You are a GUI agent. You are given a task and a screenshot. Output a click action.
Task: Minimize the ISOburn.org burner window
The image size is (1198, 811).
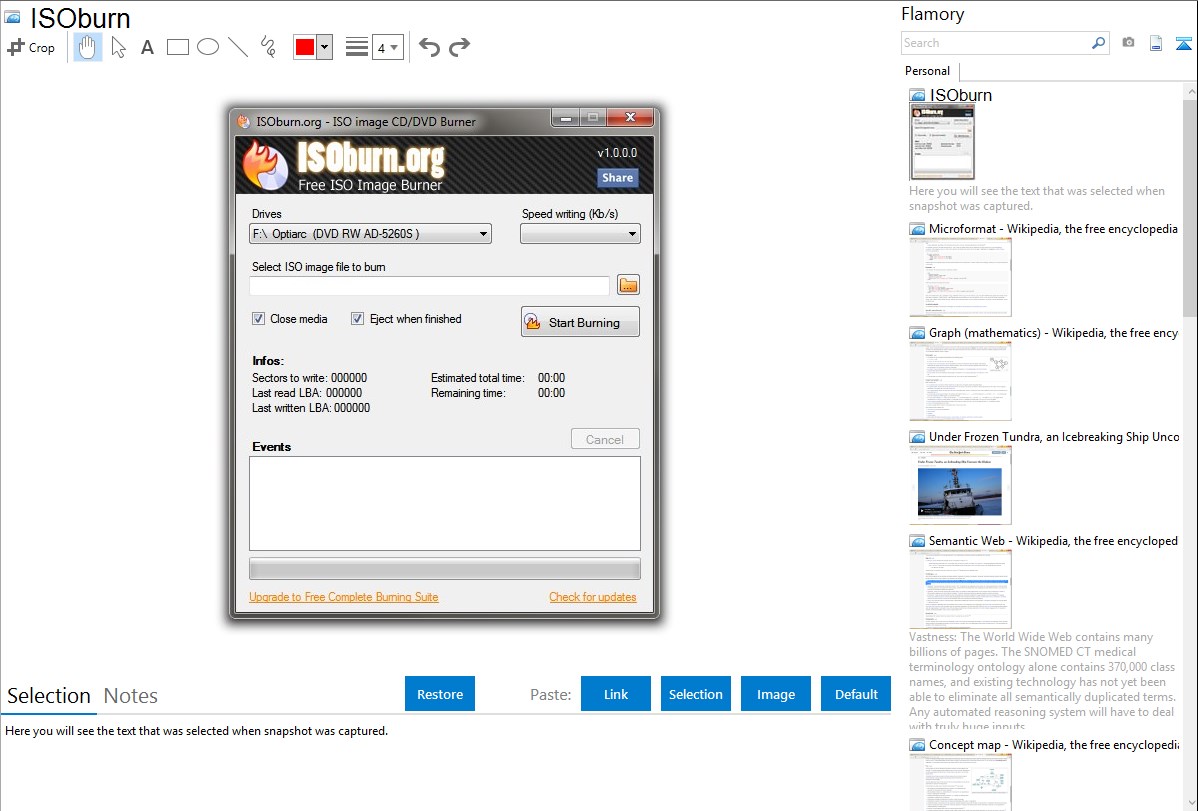click(566, 118)
